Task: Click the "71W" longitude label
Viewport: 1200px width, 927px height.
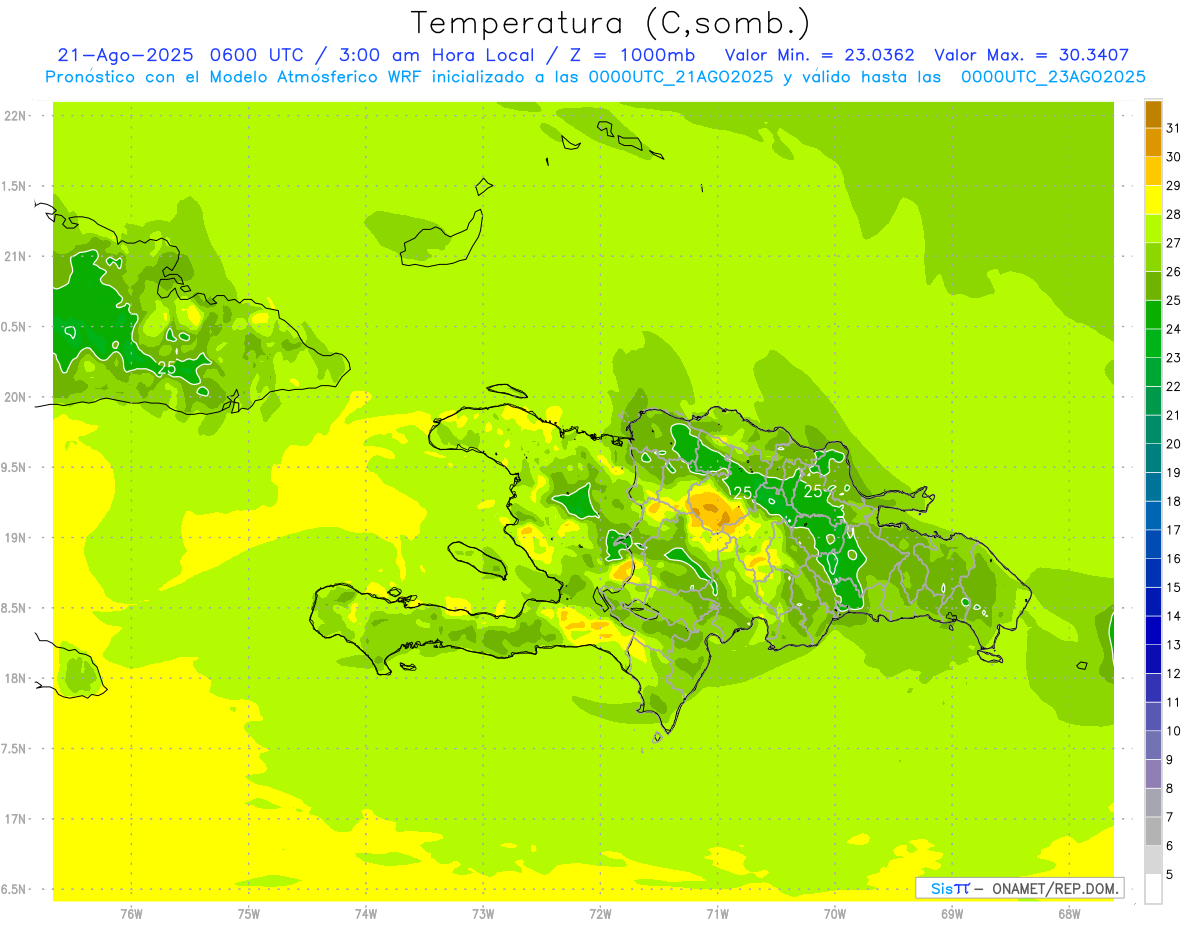Action: click(717, 914)
